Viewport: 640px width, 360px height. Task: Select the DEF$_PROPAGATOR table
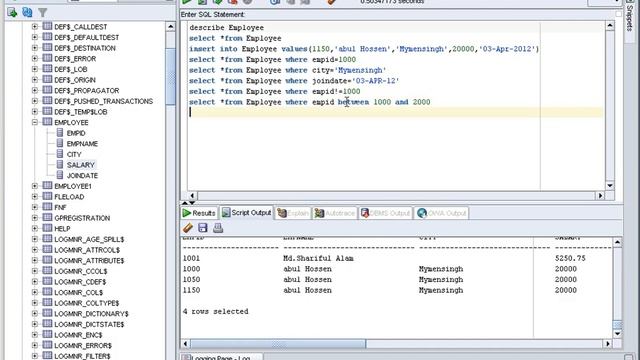[x=87, y=91]
